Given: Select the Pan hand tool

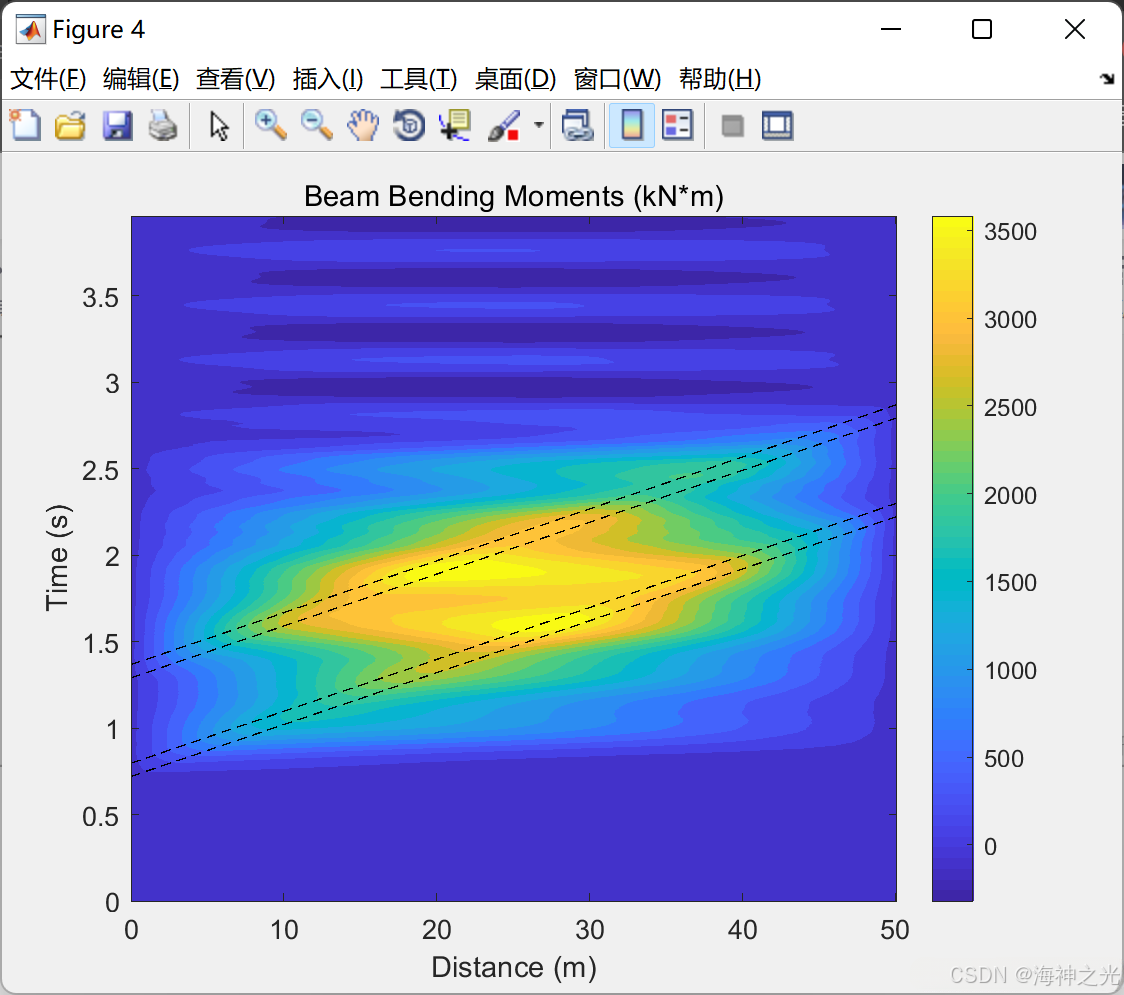Looking at the screenshot, I should click(x=363, y=125).
